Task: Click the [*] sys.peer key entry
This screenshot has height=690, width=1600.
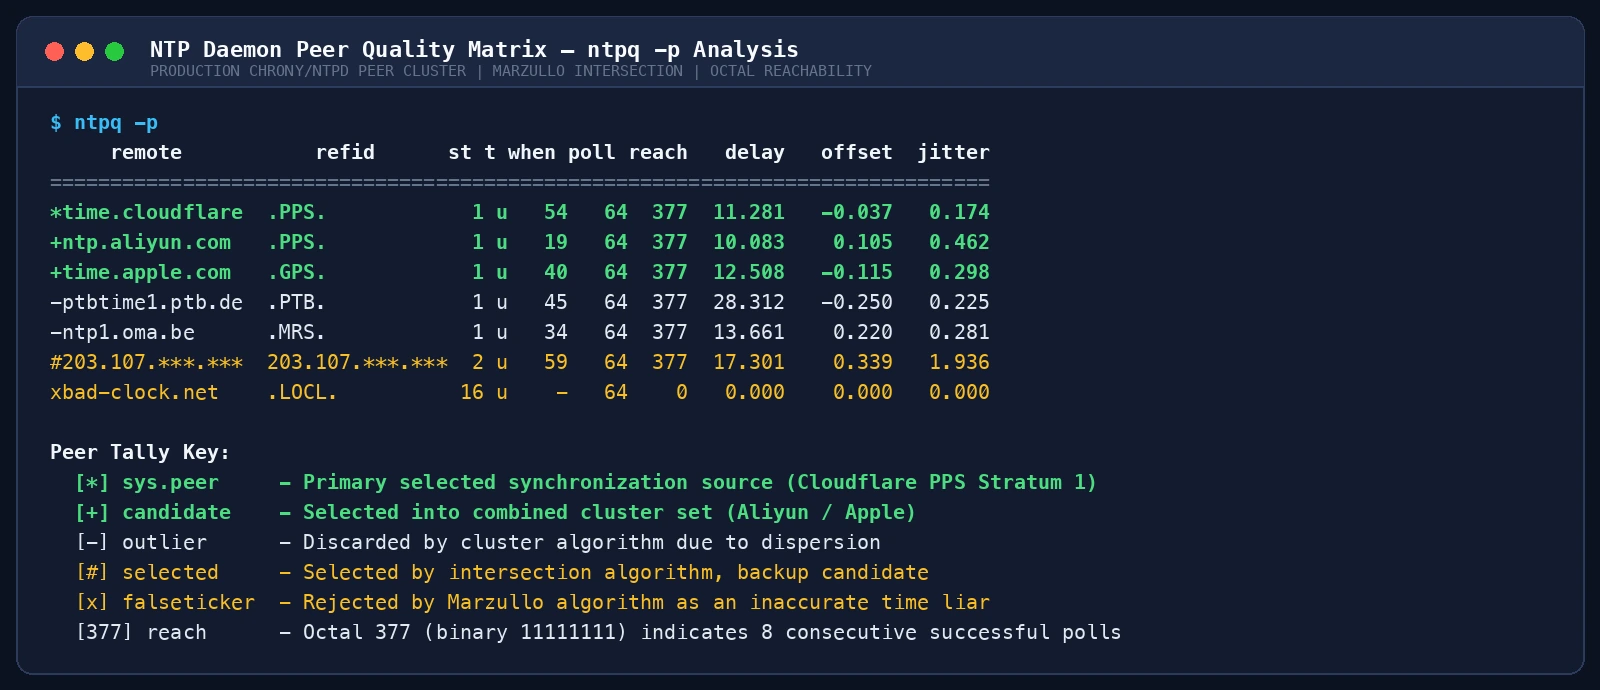Action: pos(147,482)
